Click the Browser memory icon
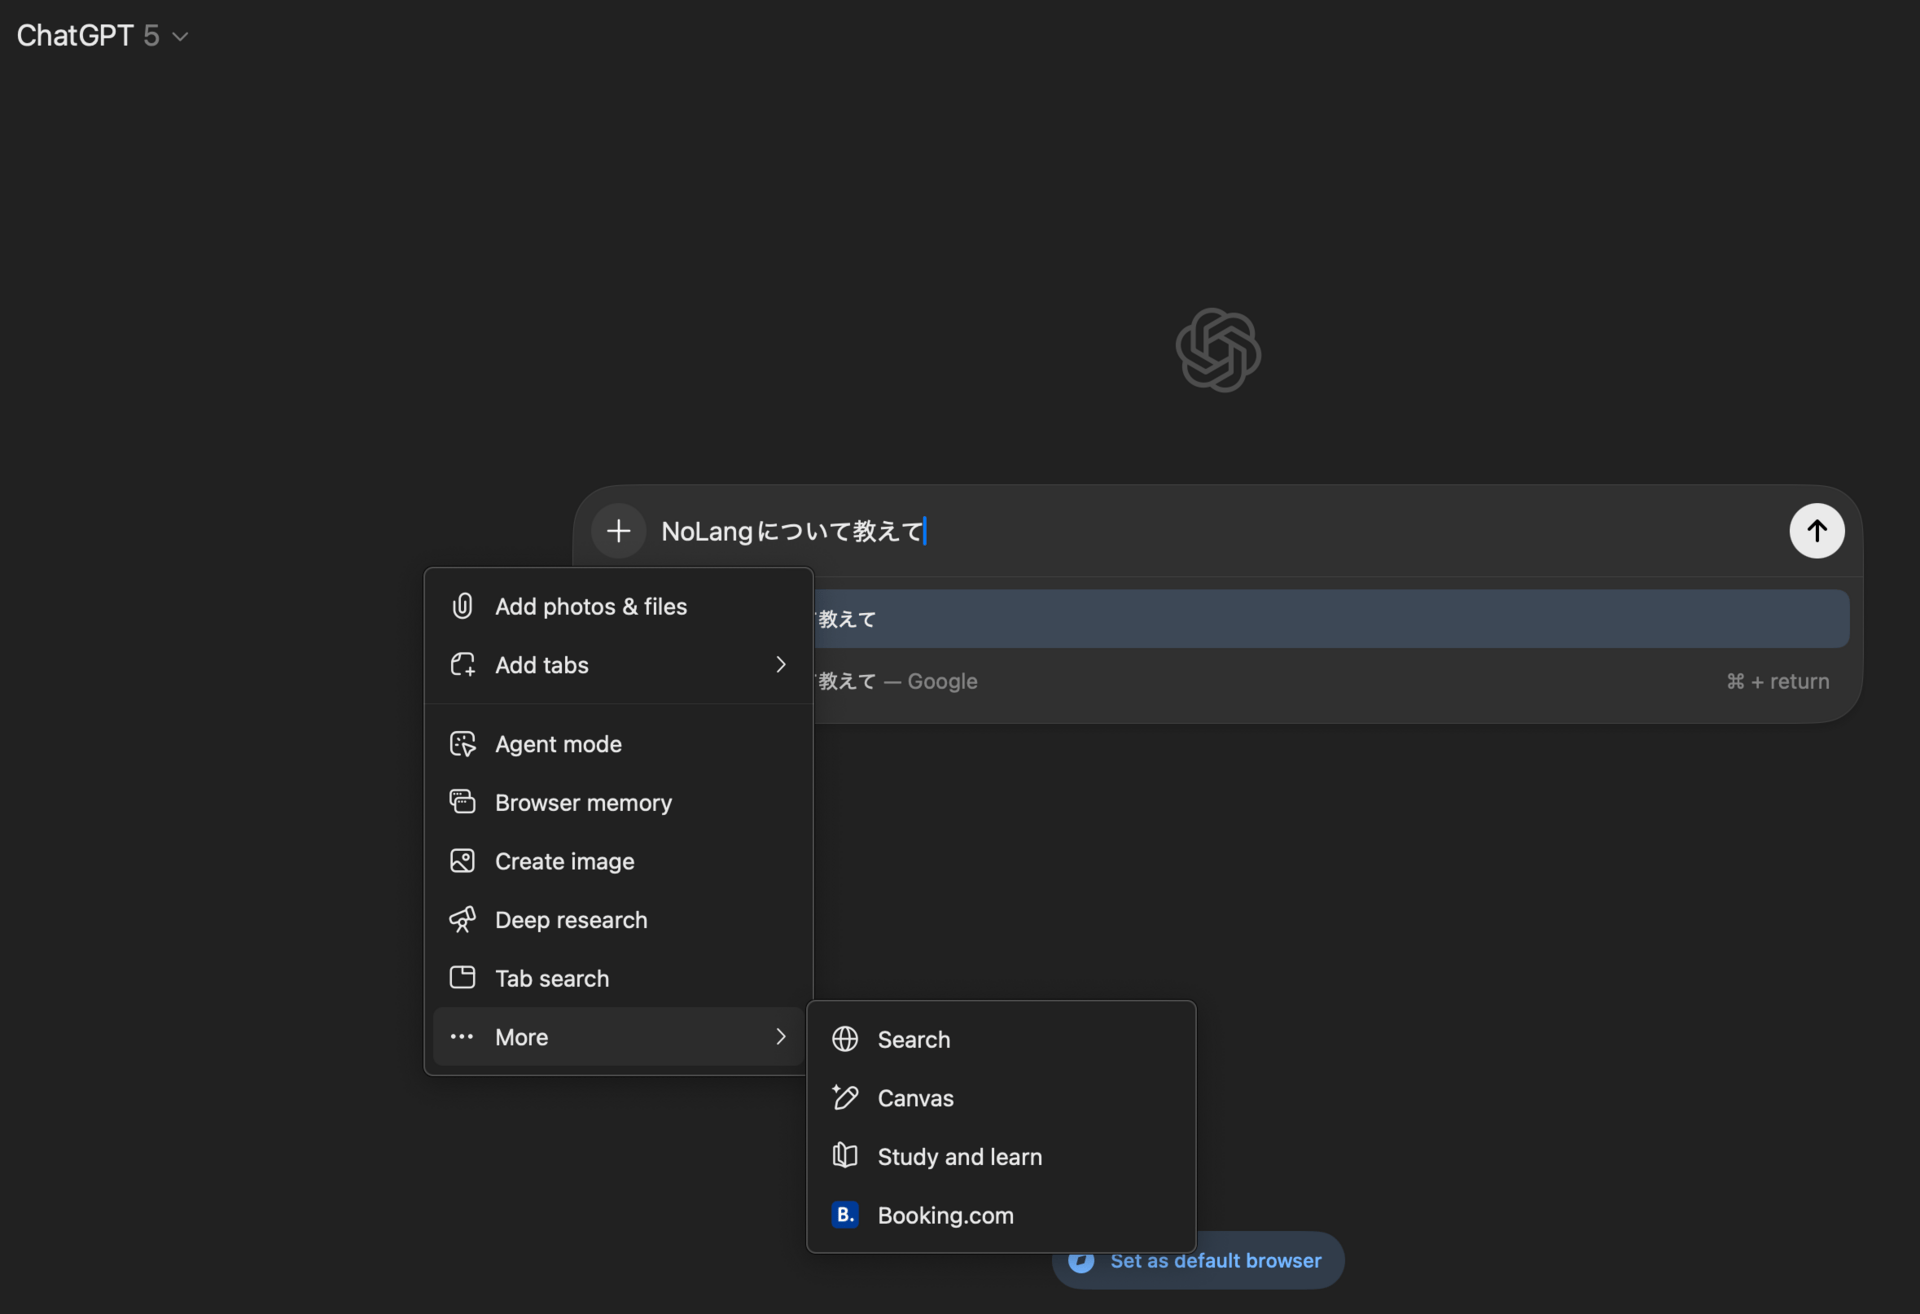Image resolution: width=1920 pixels, height=1314 pixels. [462, 802]
